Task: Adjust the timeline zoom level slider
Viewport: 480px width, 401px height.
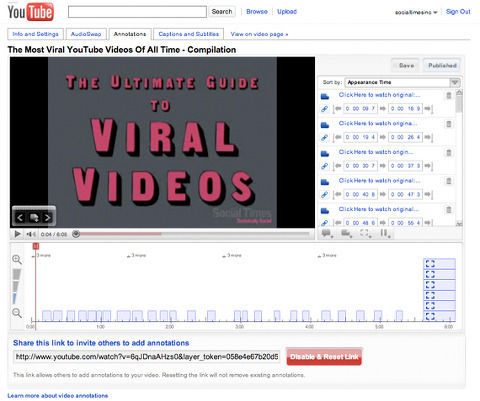Action: coord(16,286)
